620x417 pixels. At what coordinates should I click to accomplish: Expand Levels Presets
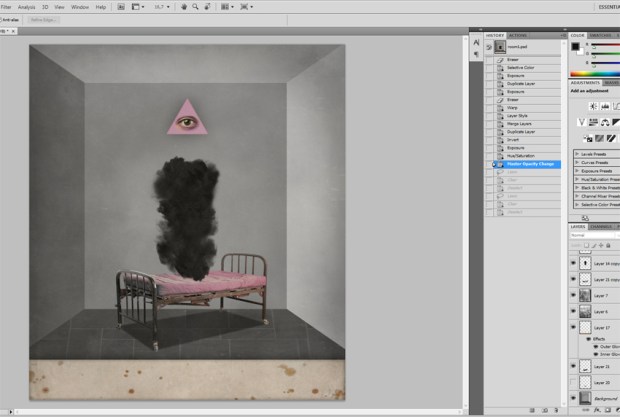(x=577, y=154)
